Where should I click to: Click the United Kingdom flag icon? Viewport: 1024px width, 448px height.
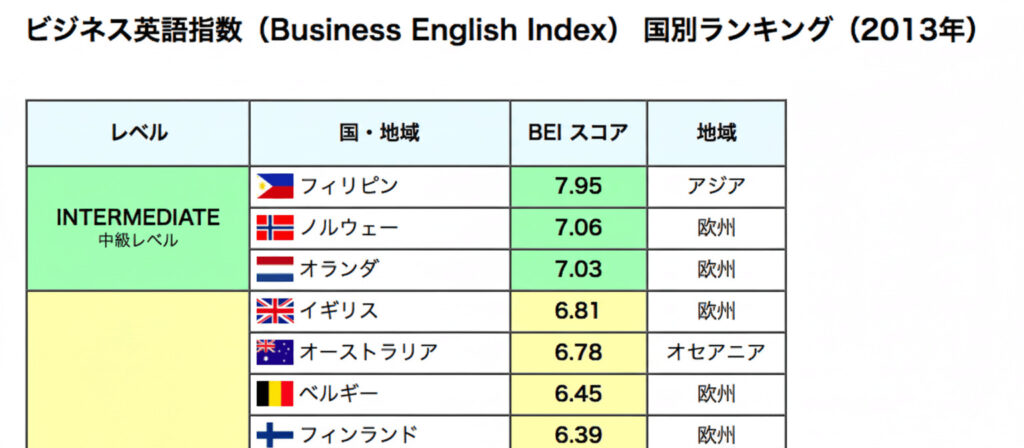pyautogui.click(x=275, y=311)
